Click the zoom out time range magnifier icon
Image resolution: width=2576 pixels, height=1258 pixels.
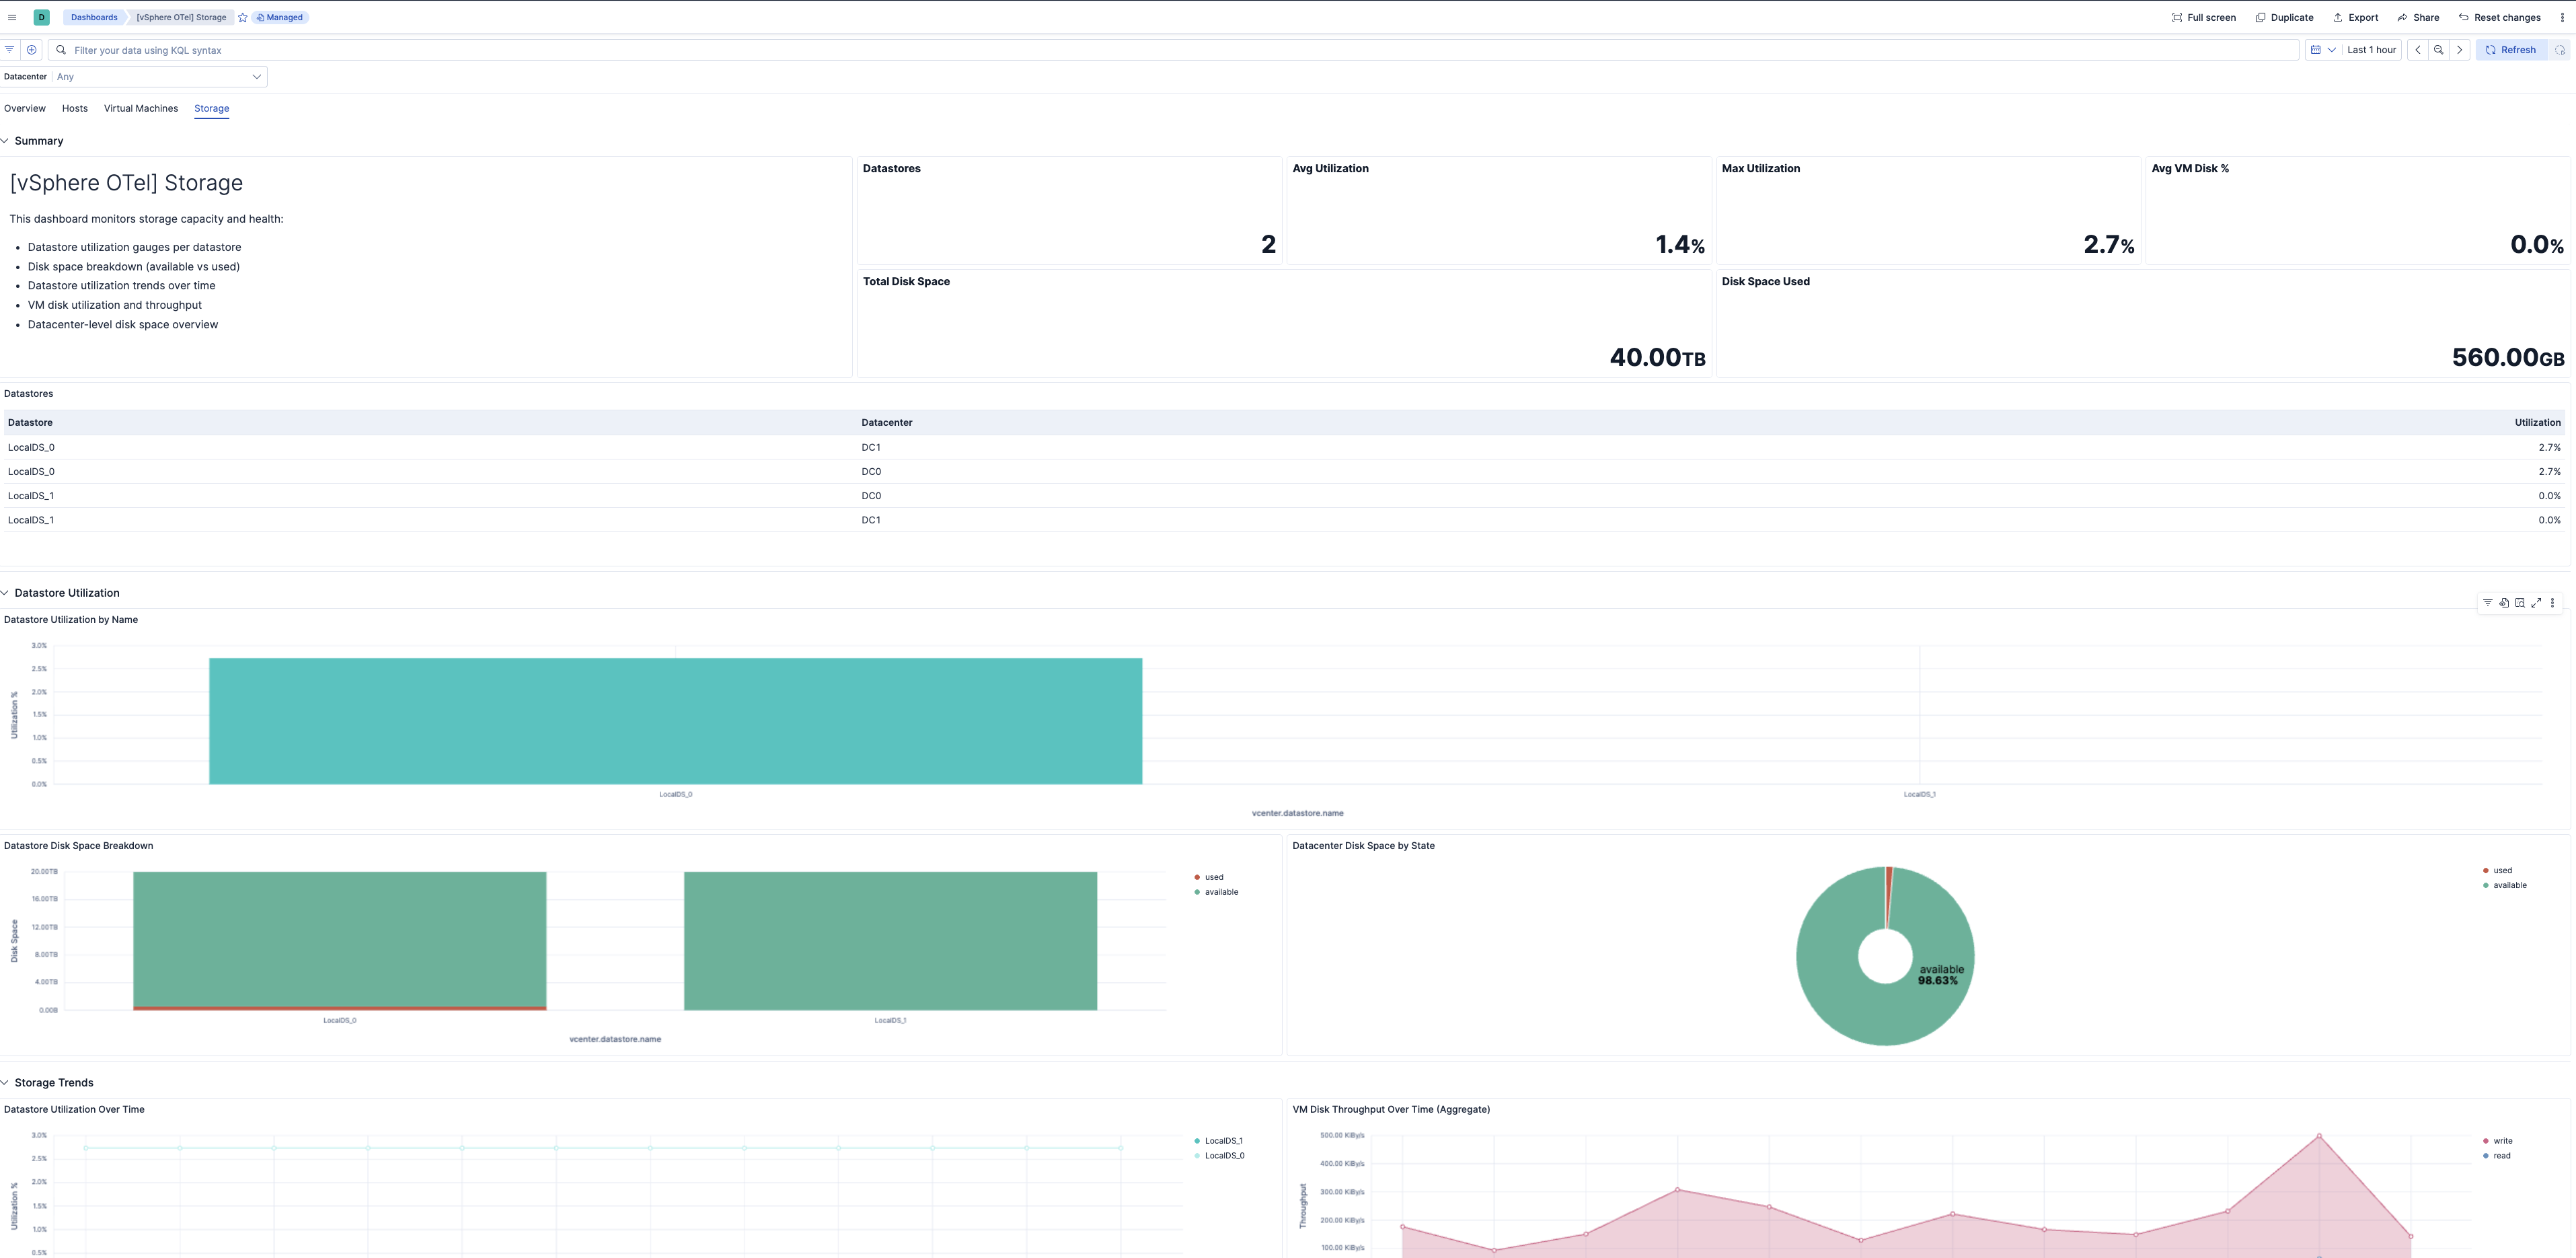tap(2438, 49)
